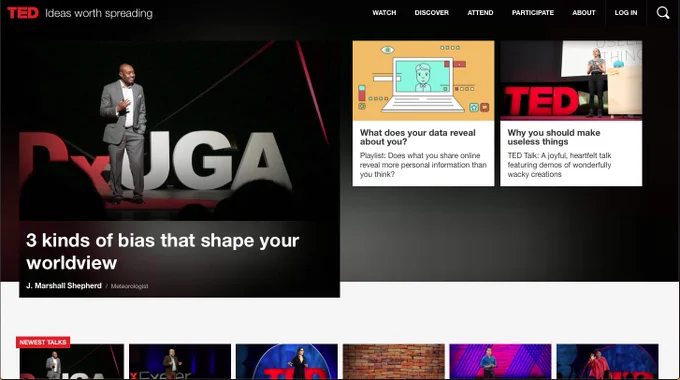680x380 pixels.
Task: Click LOG IN in the header
Action: coord(626,13)
